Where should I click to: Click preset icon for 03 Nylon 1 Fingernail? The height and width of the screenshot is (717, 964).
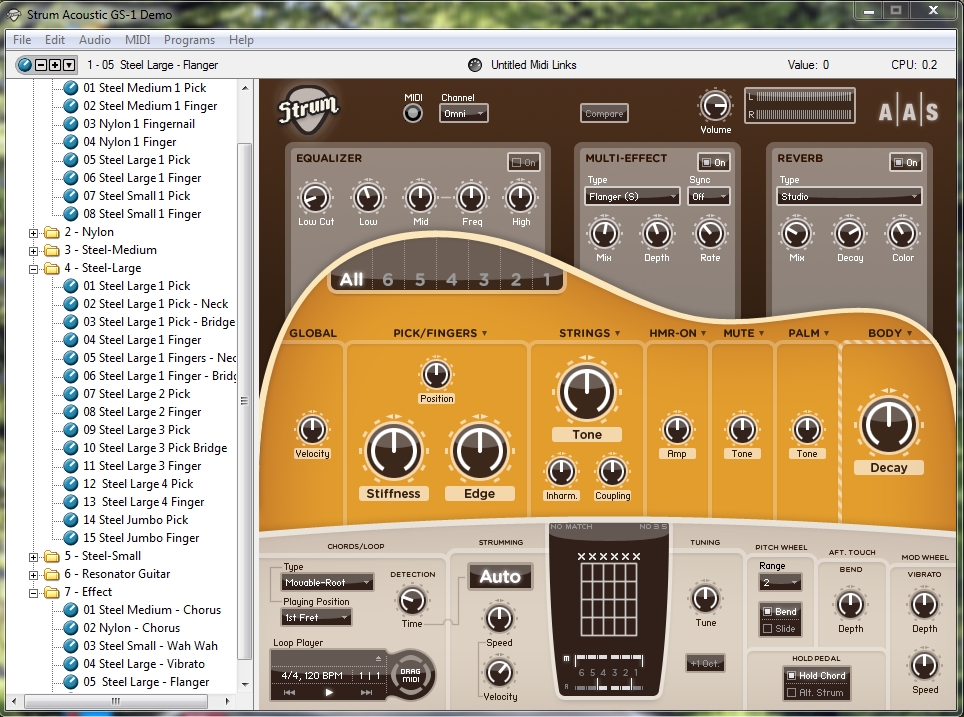coord(71,124)
